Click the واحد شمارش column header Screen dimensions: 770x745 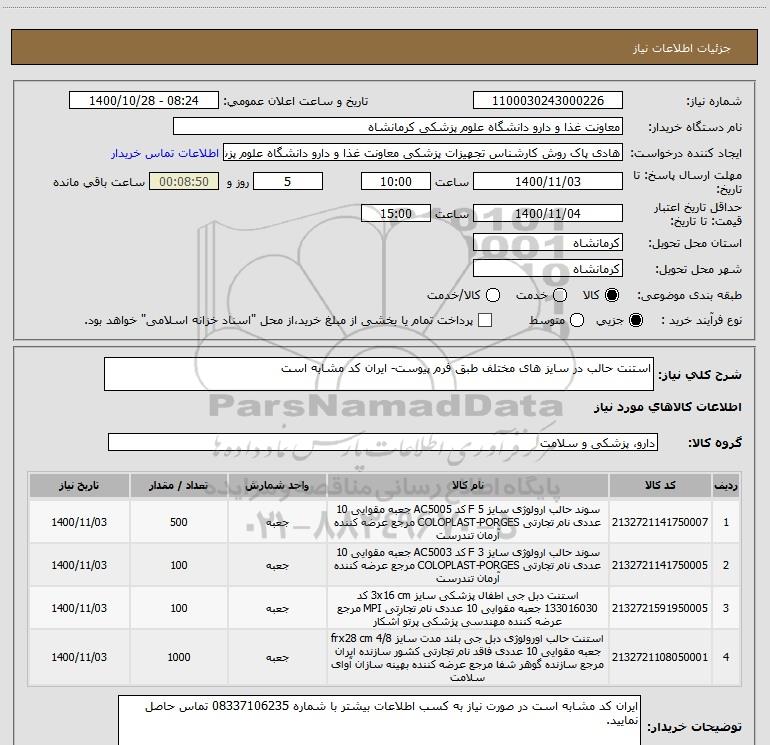277,486
